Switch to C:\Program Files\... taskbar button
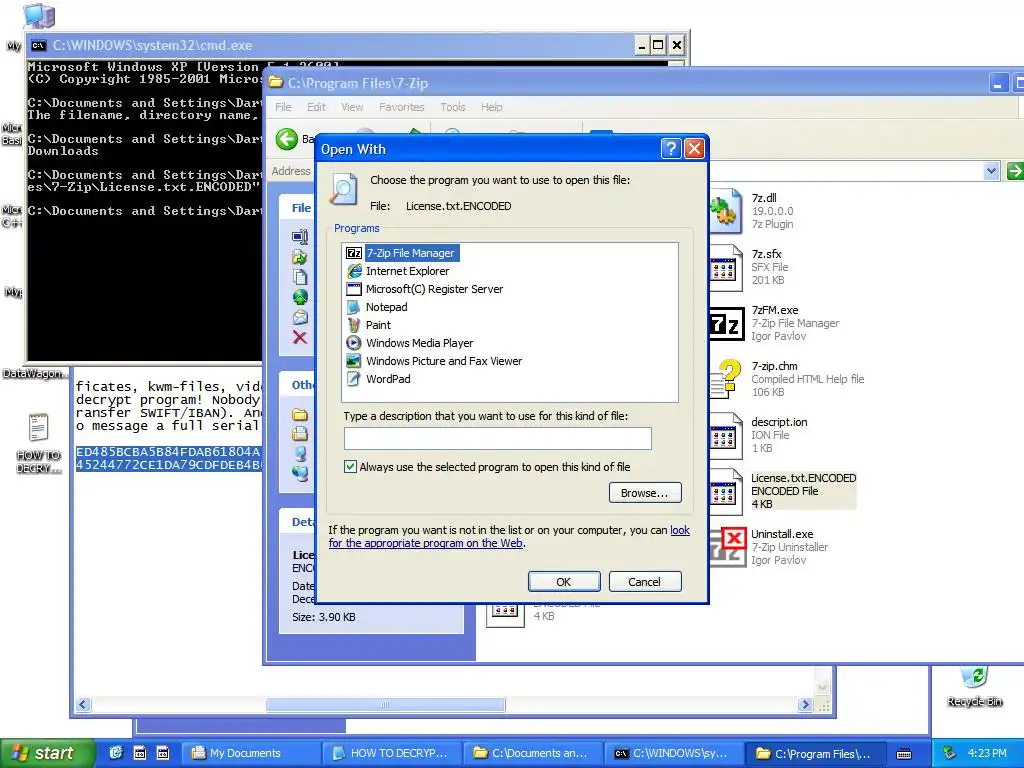1024x768 pixels. 814,753
